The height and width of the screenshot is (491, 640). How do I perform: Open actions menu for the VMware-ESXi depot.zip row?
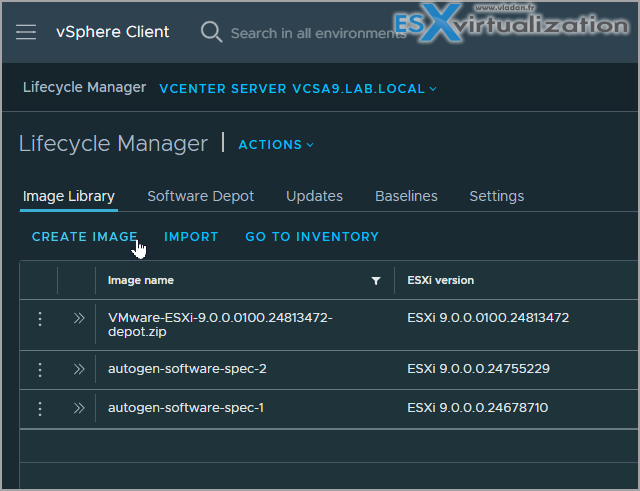(40, 319)
